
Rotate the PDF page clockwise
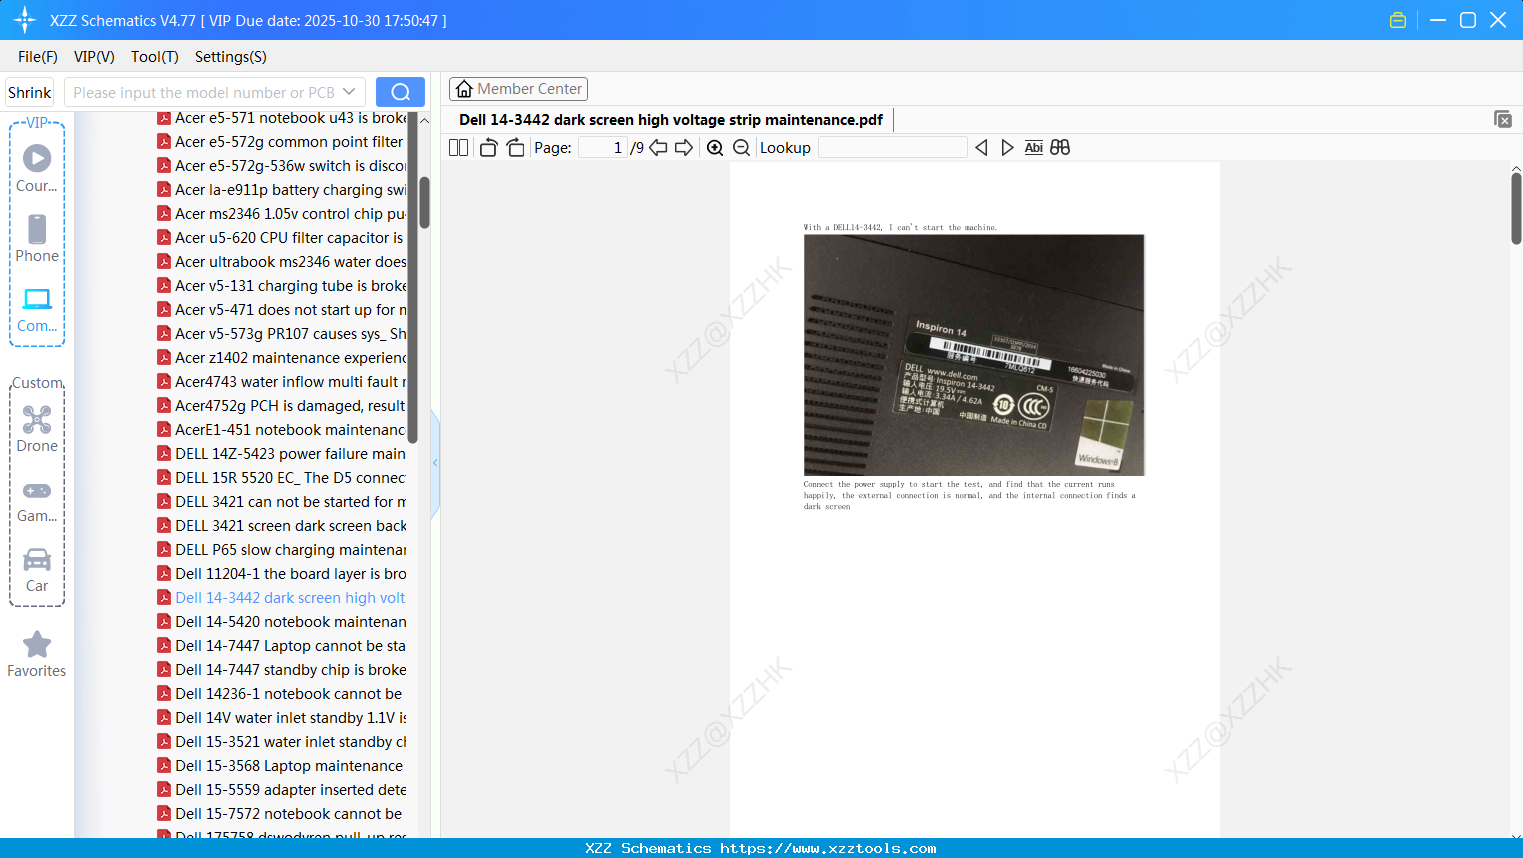pyautogui.click(x=515, y=147)
